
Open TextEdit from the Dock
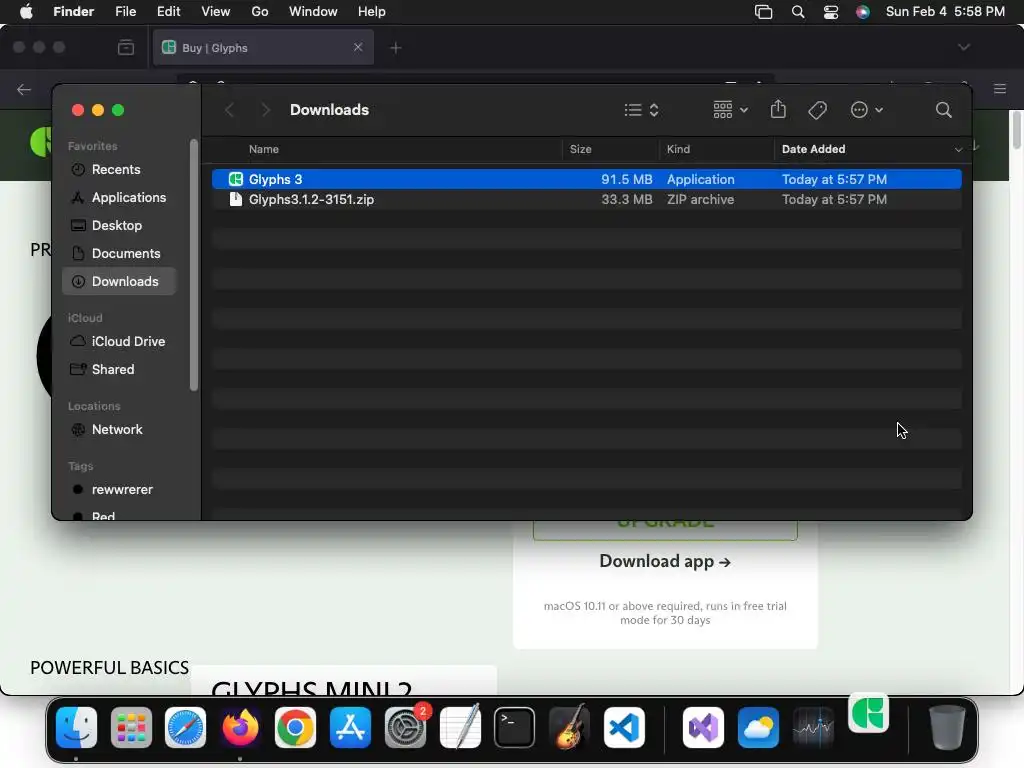point(460,728)
